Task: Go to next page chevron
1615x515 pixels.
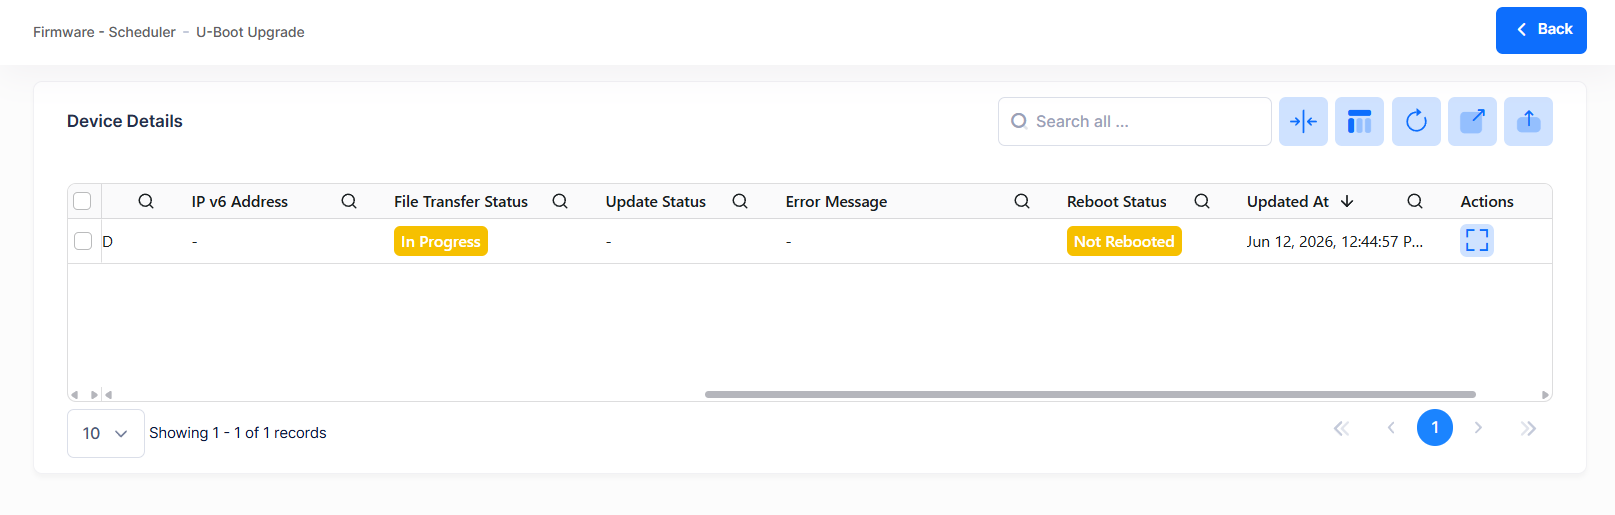Action: [x=1478, y=428]
